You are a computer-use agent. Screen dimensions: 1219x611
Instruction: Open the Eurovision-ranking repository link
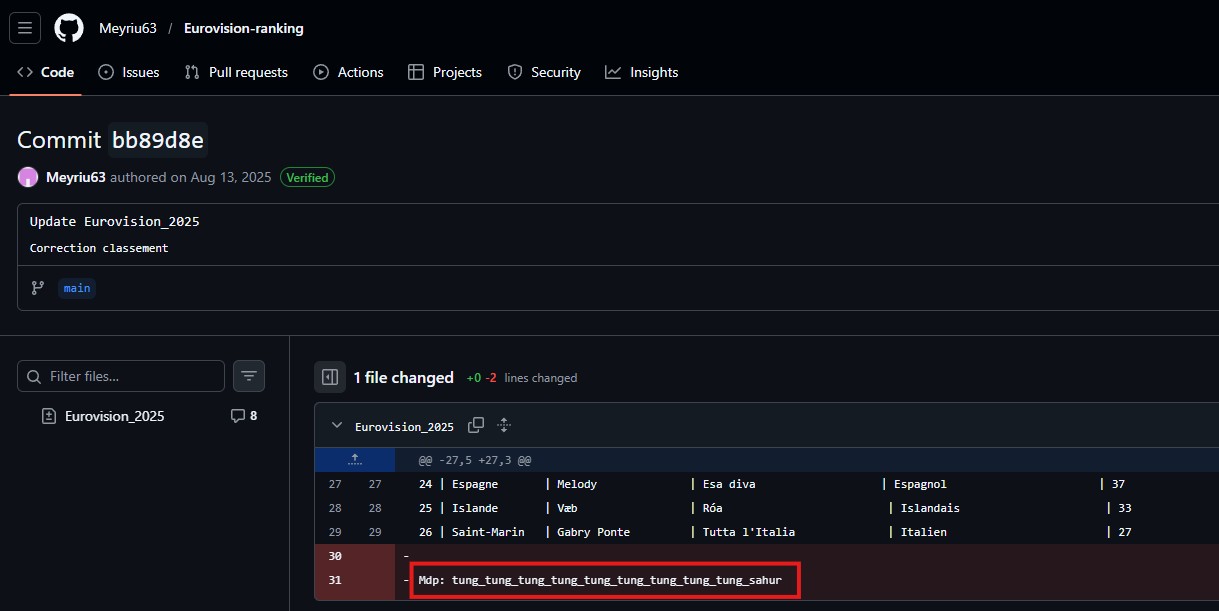click(243, 28)
